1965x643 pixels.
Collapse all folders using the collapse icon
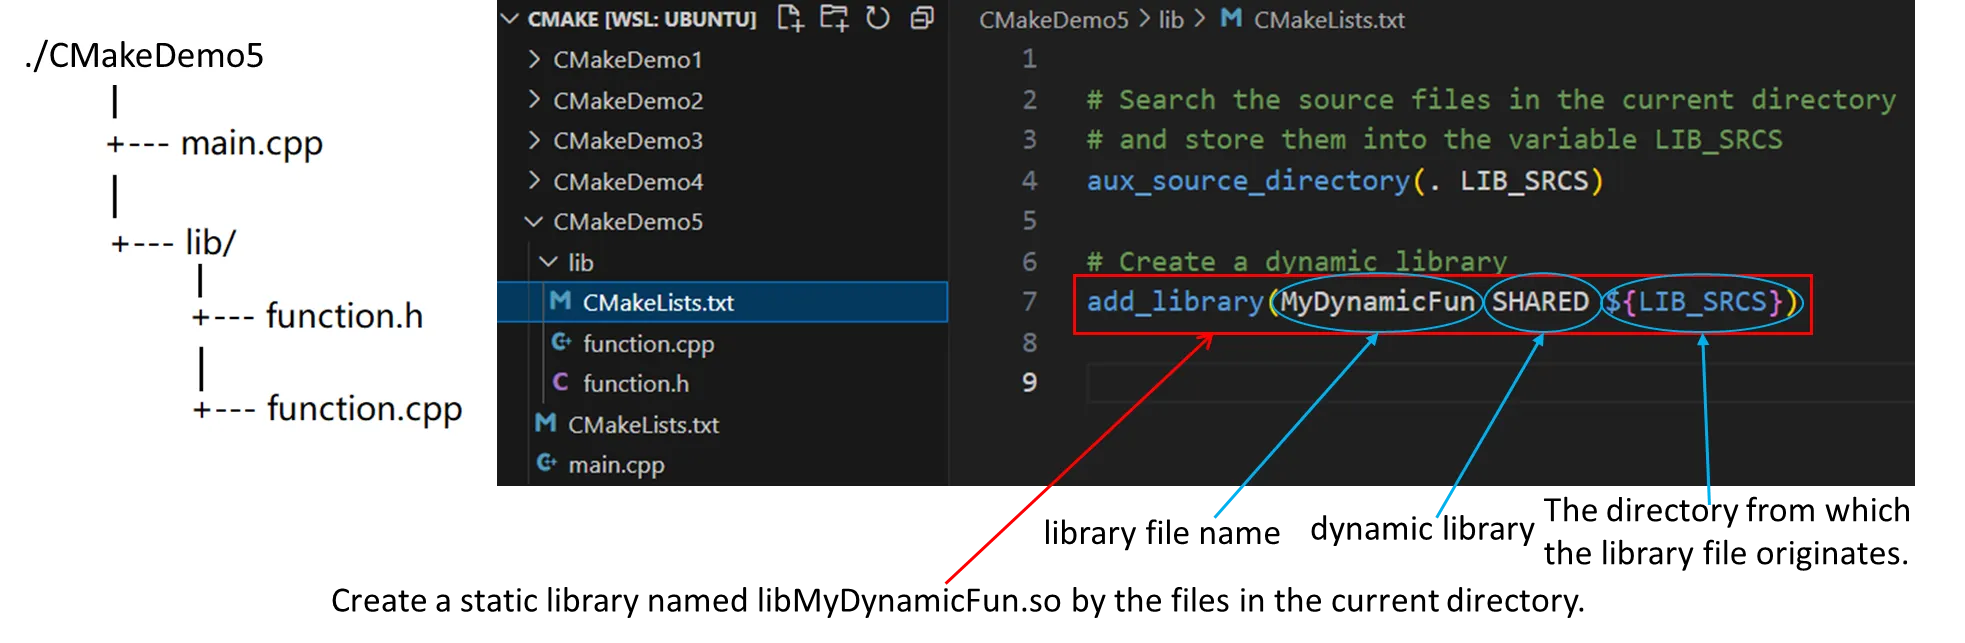tap(922, 18)
